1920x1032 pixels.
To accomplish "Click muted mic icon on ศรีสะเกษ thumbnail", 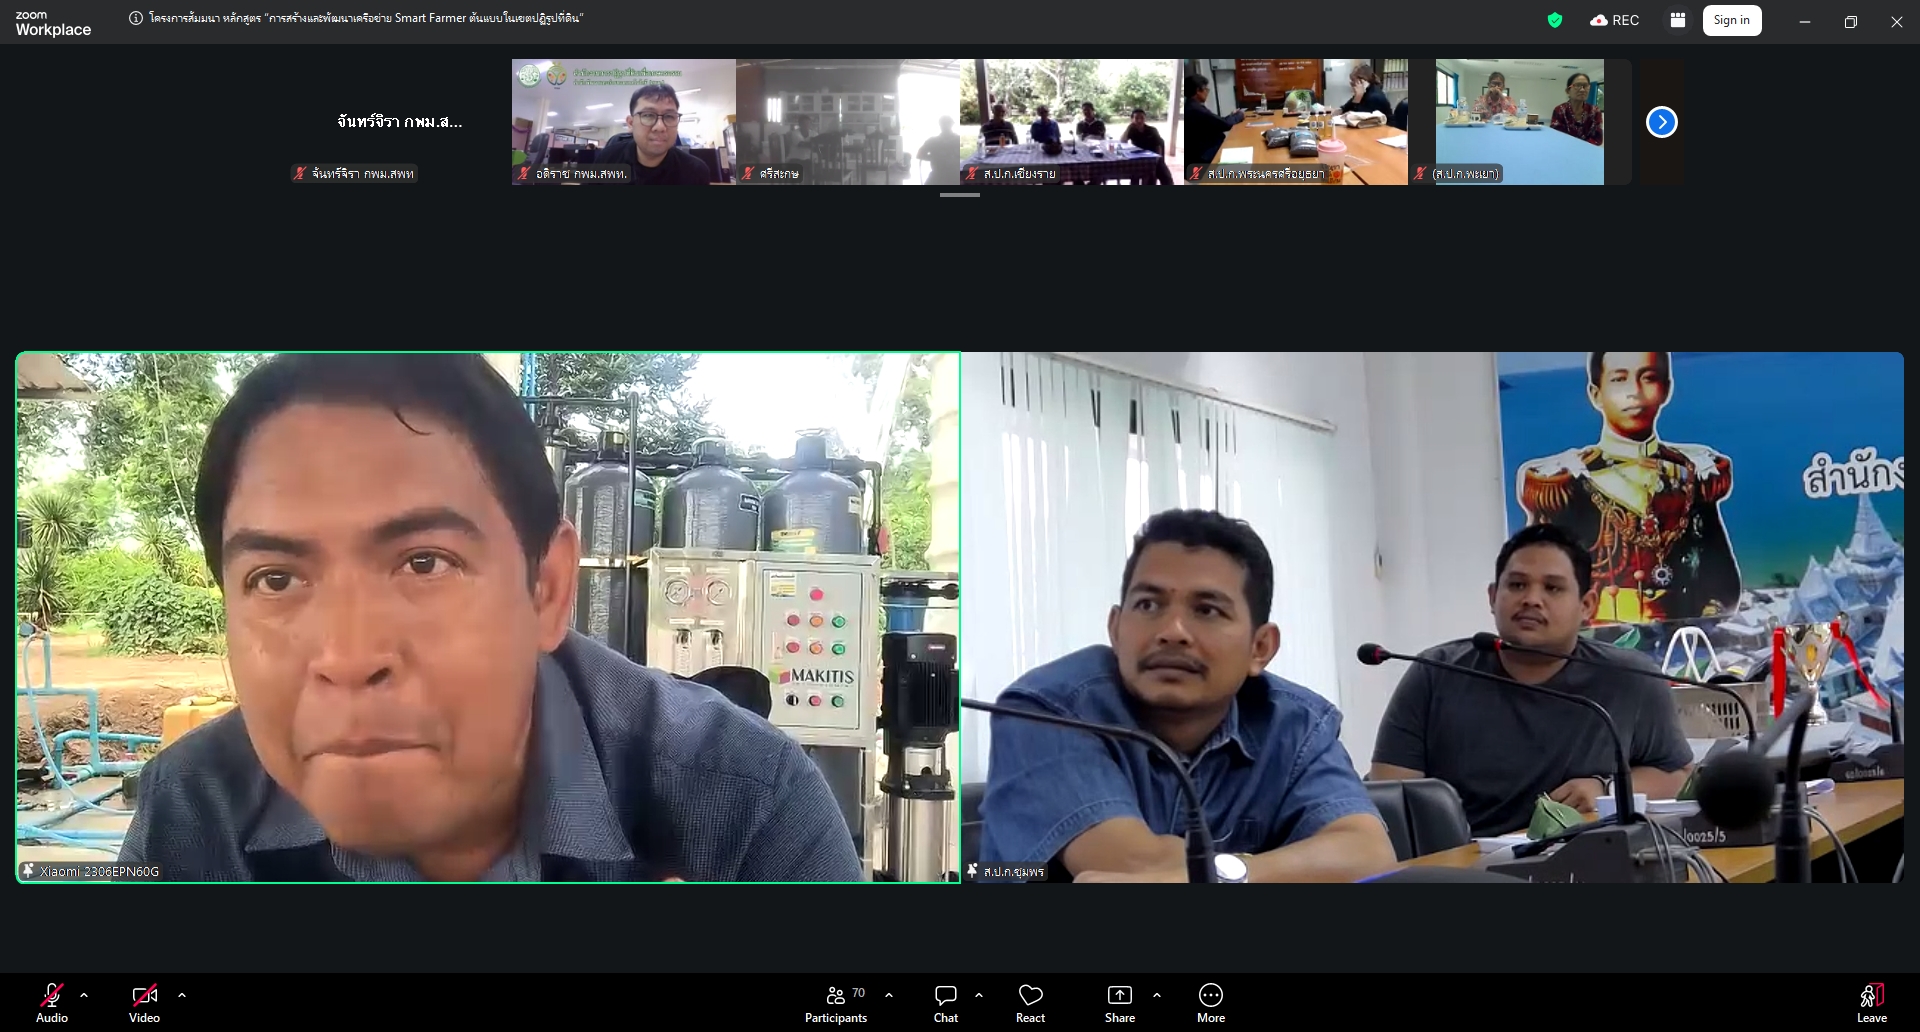I will click(747, 173).
